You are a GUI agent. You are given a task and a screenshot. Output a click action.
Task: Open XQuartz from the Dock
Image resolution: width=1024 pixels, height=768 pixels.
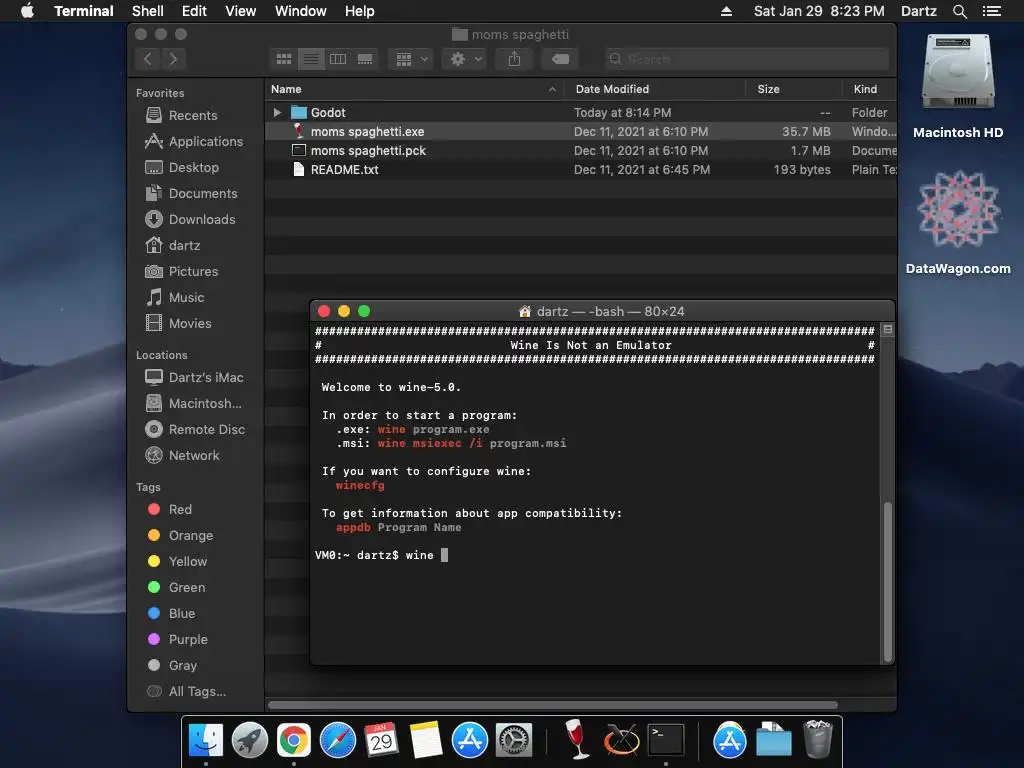point(621,740)
